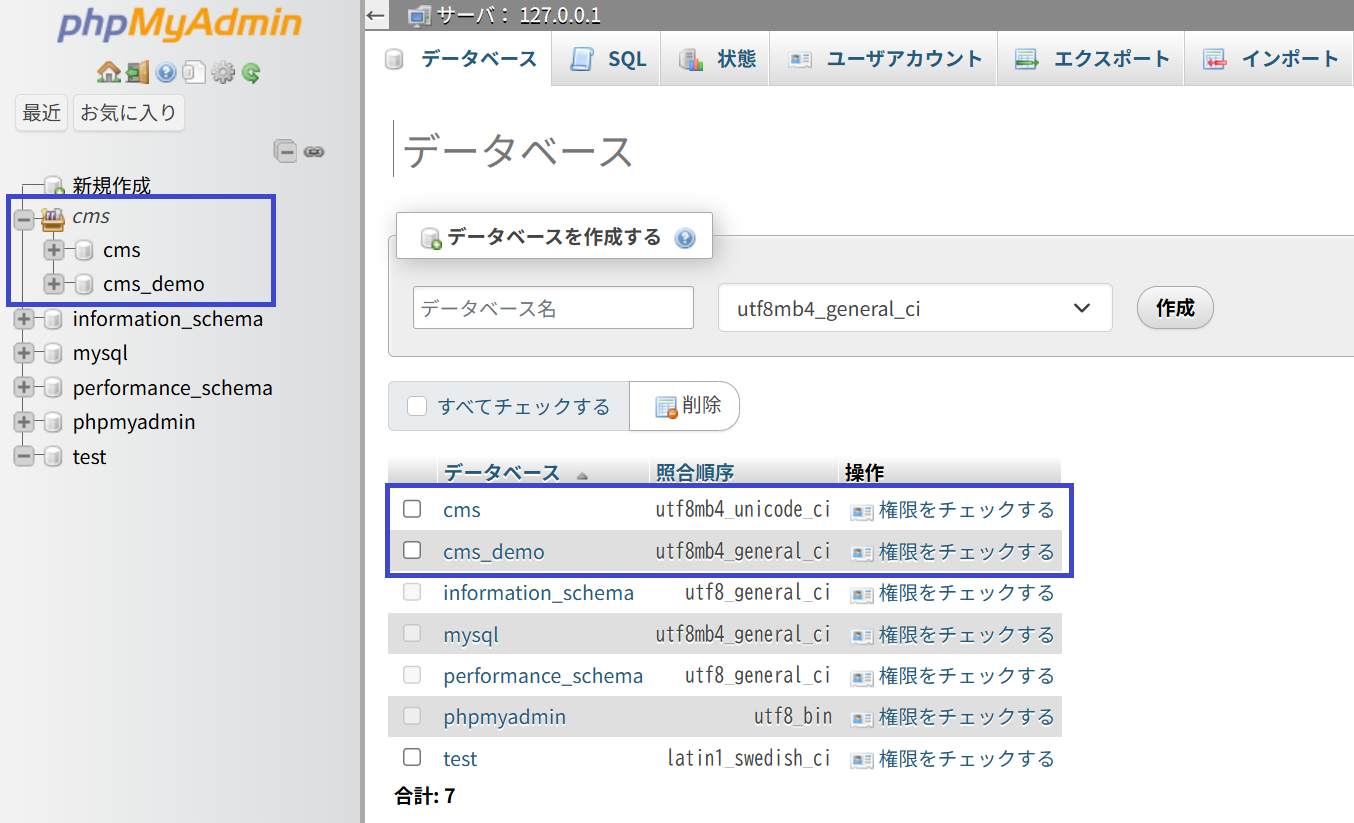The width and height of the screenshot is (1354, 823).
Task: Click the collapse all tree icon
Action: point(286,152)
